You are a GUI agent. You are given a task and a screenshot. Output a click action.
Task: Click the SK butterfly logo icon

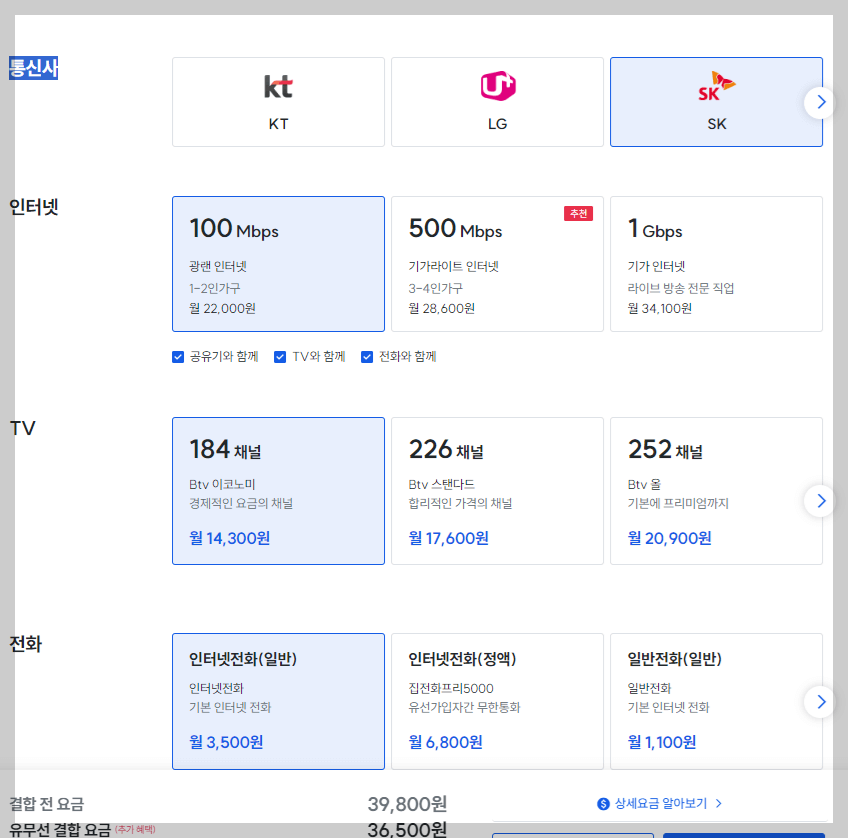(x=717, y=86)
